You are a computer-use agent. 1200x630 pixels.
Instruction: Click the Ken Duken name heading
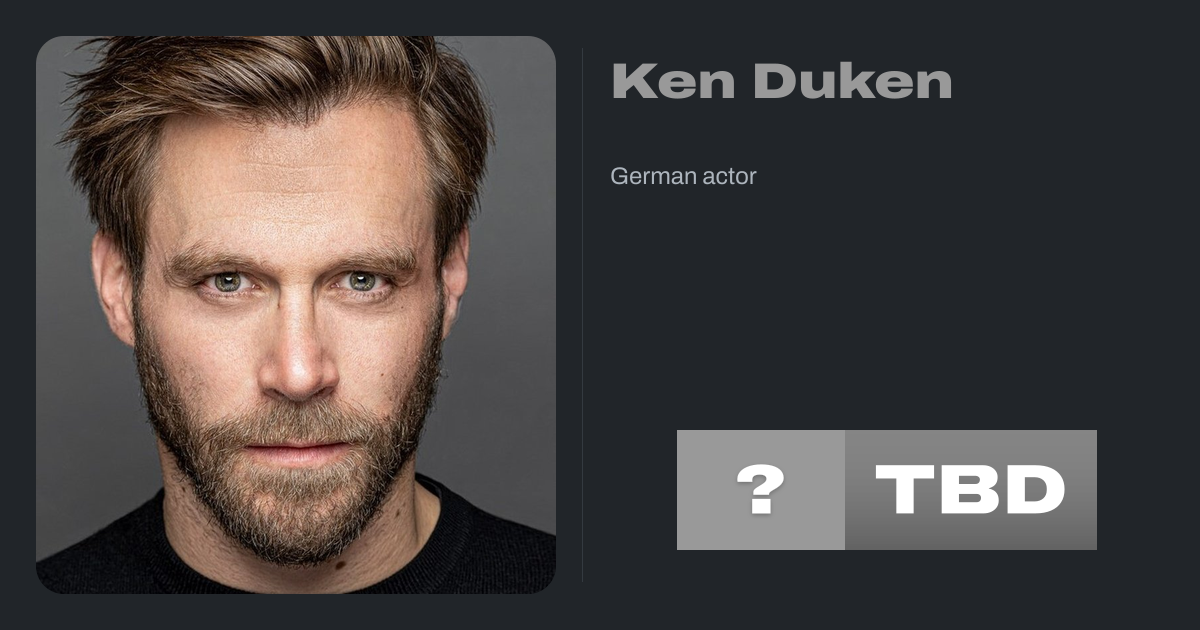click(781, 81)
